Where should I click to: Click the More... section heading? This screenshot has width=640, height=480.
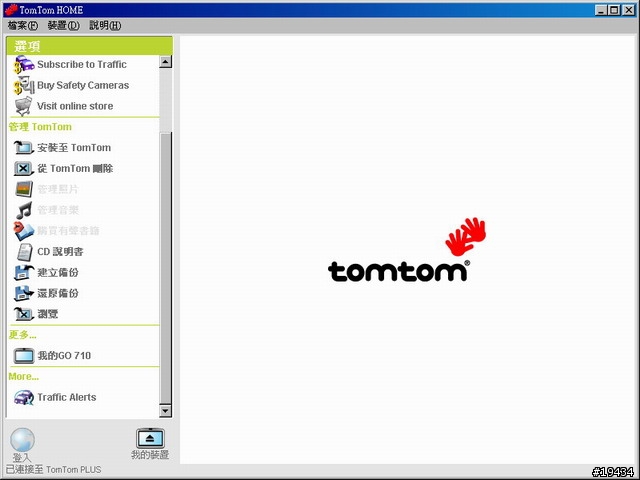coord(24,377)
